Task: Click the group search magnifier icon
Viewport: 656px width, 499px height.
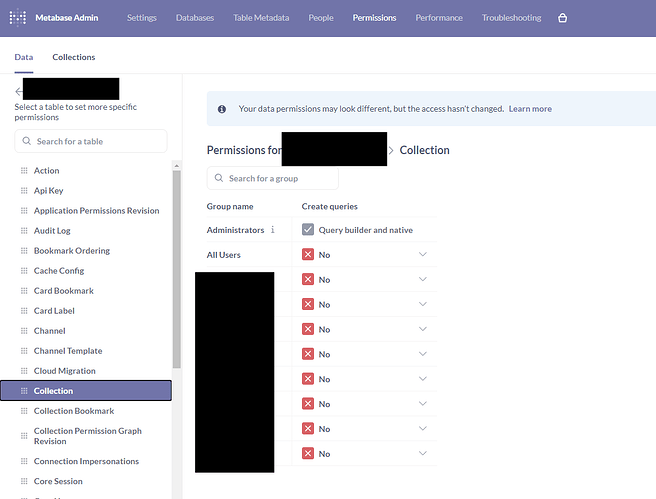Action: point(218,178)
